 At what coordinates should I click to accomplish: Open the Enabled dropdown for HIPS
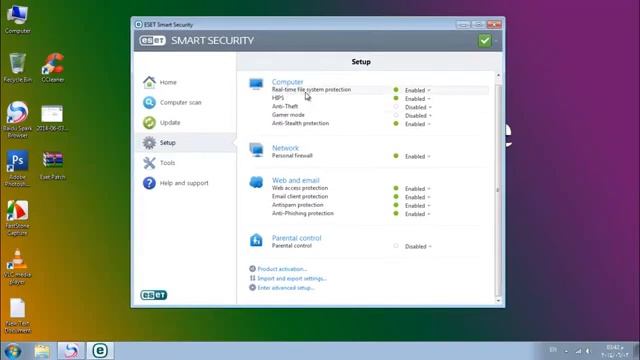pos(418,99)
